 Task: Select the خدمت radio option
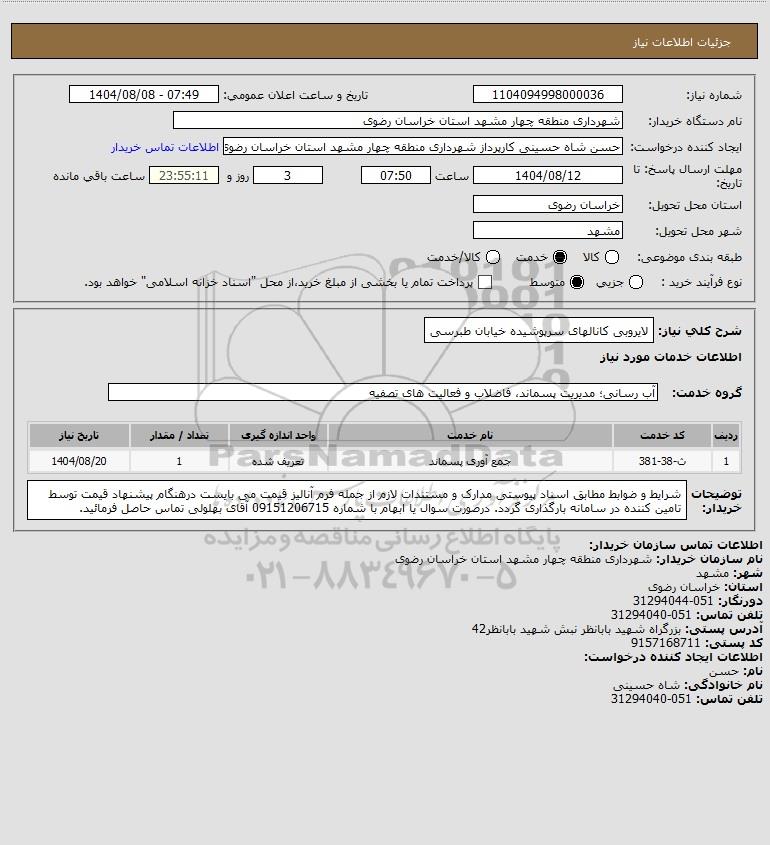(x=560, y=258)
